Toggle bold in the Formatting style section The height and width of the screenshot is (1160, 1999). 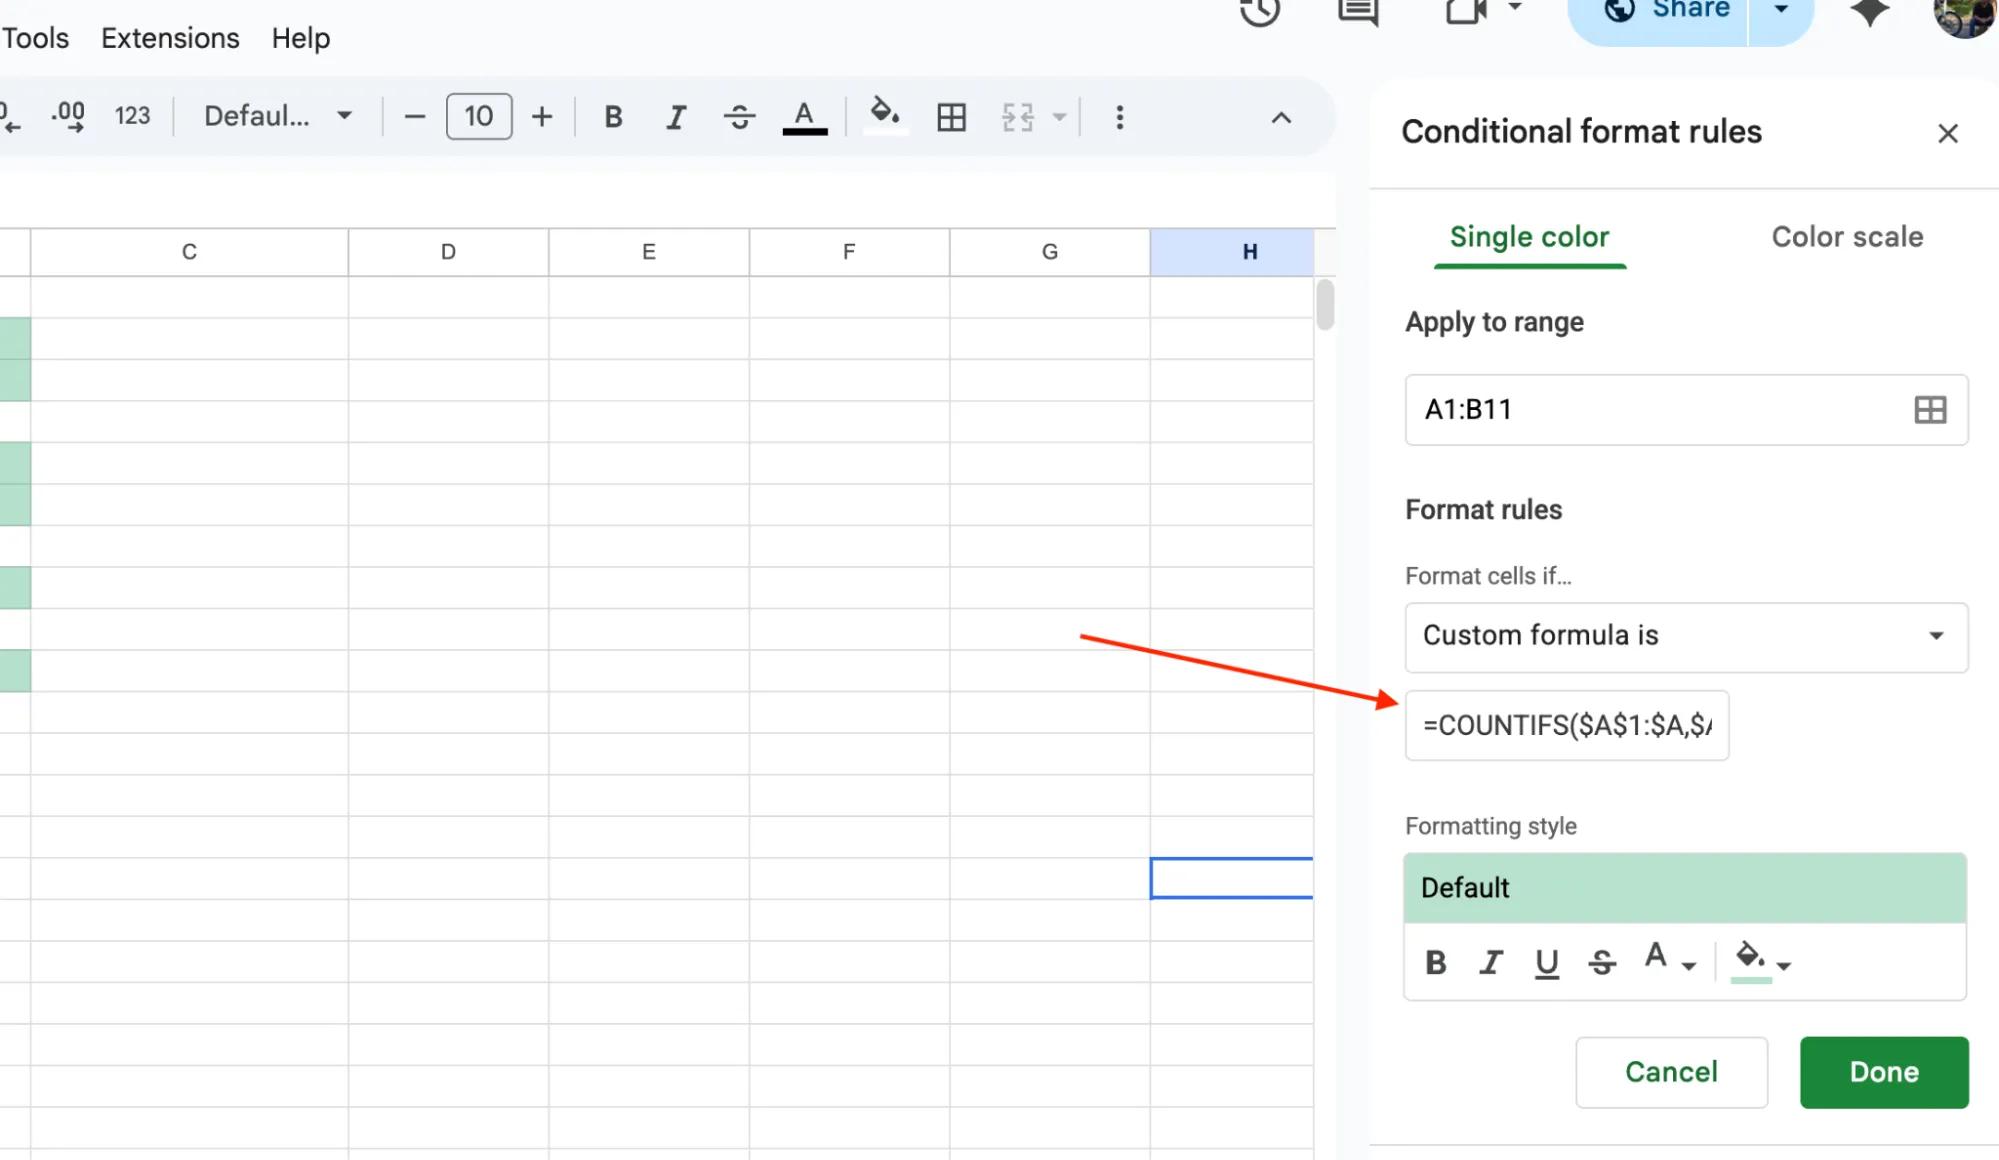coord(1435,962)
